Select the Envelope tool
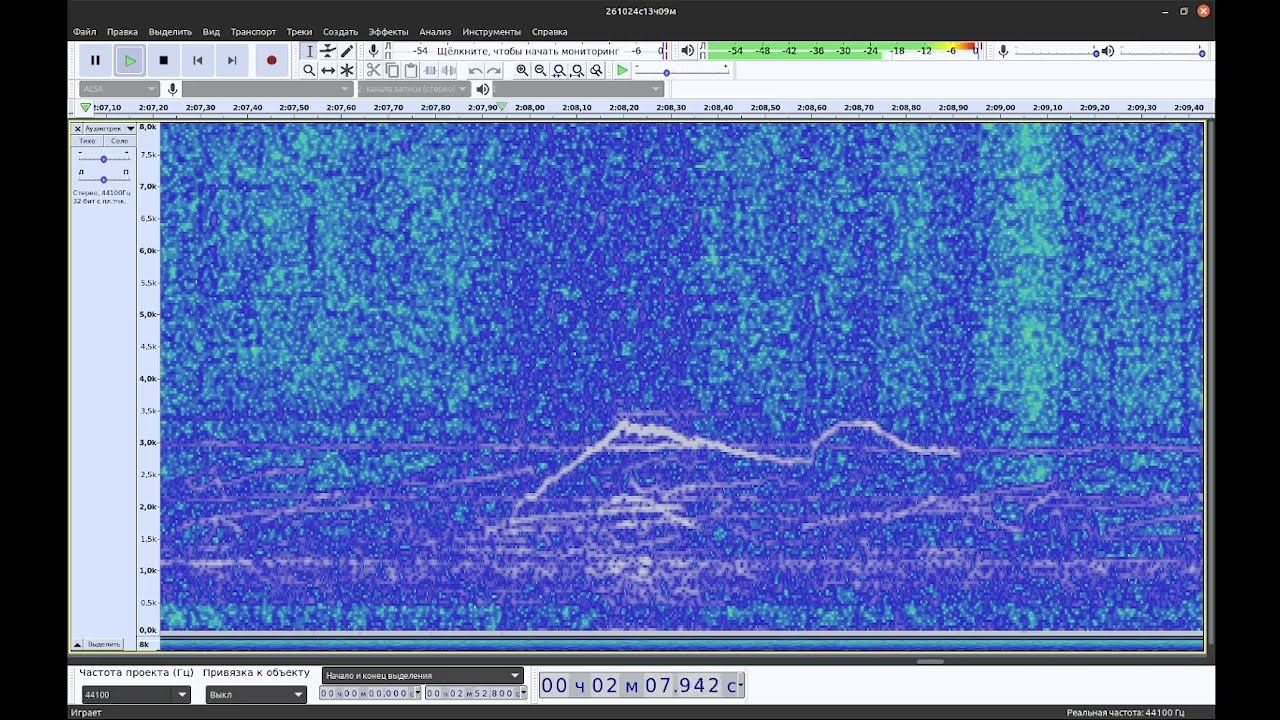The width and height of the screenshot is (1280, 720). pyautogui.click(x=328, y=51)
